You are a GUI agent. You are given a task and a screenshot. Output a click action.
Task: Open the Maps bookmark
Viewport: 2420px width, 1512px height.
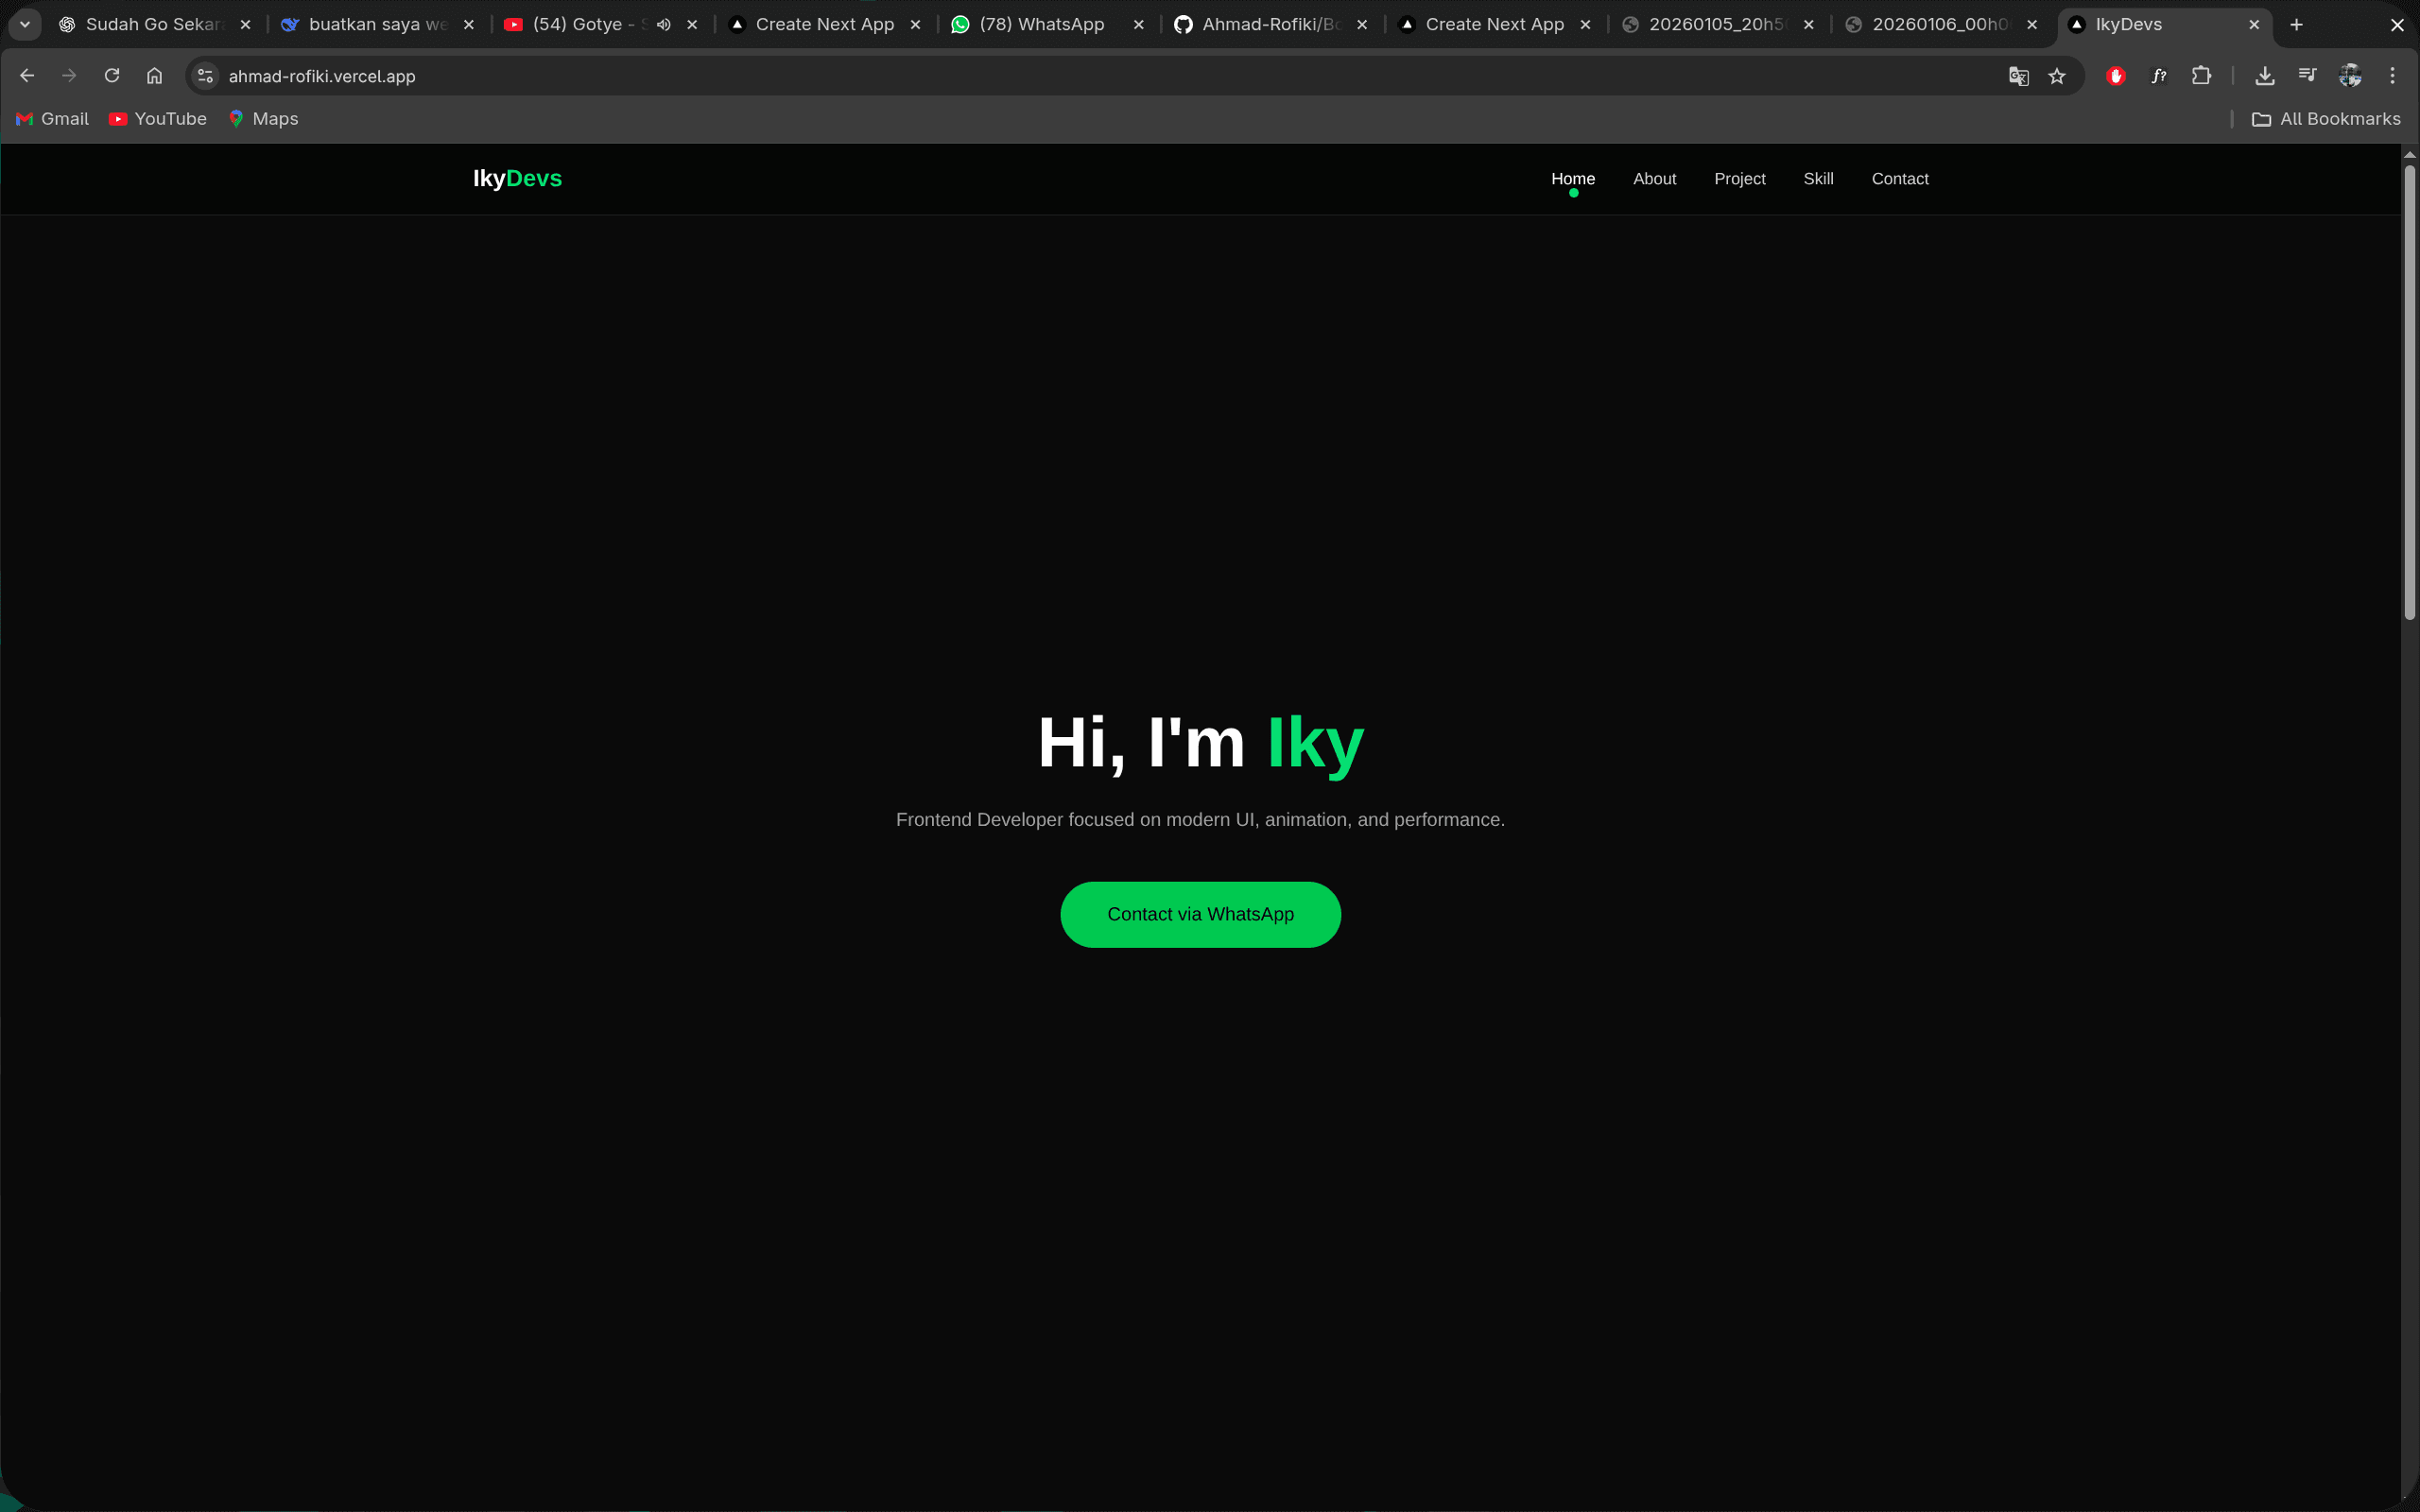click(264, 119)
